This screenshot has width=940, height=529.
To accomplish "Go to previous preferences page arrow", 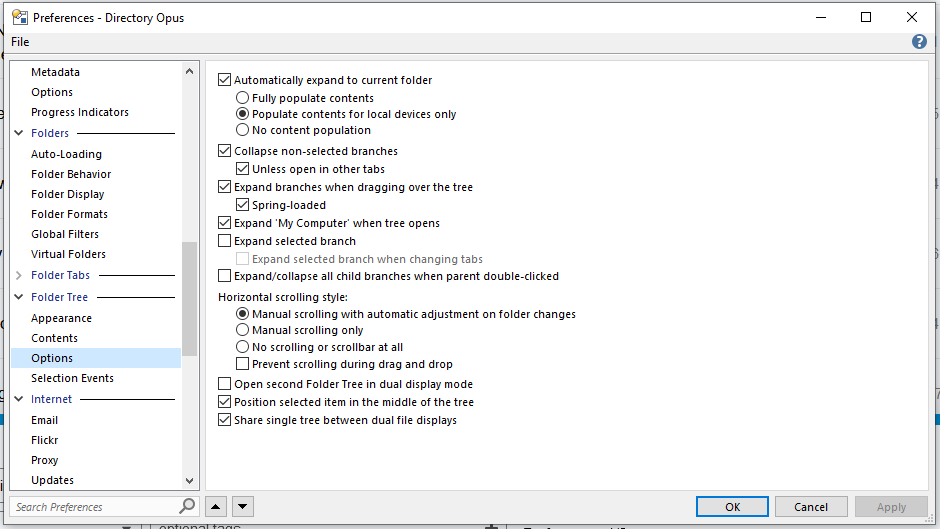I will 216,506.
